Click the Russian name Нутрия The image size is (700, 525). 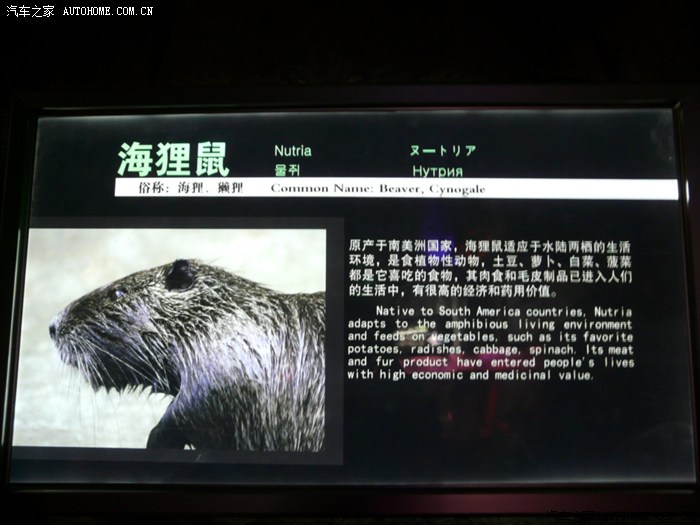(x=436, y=170)
